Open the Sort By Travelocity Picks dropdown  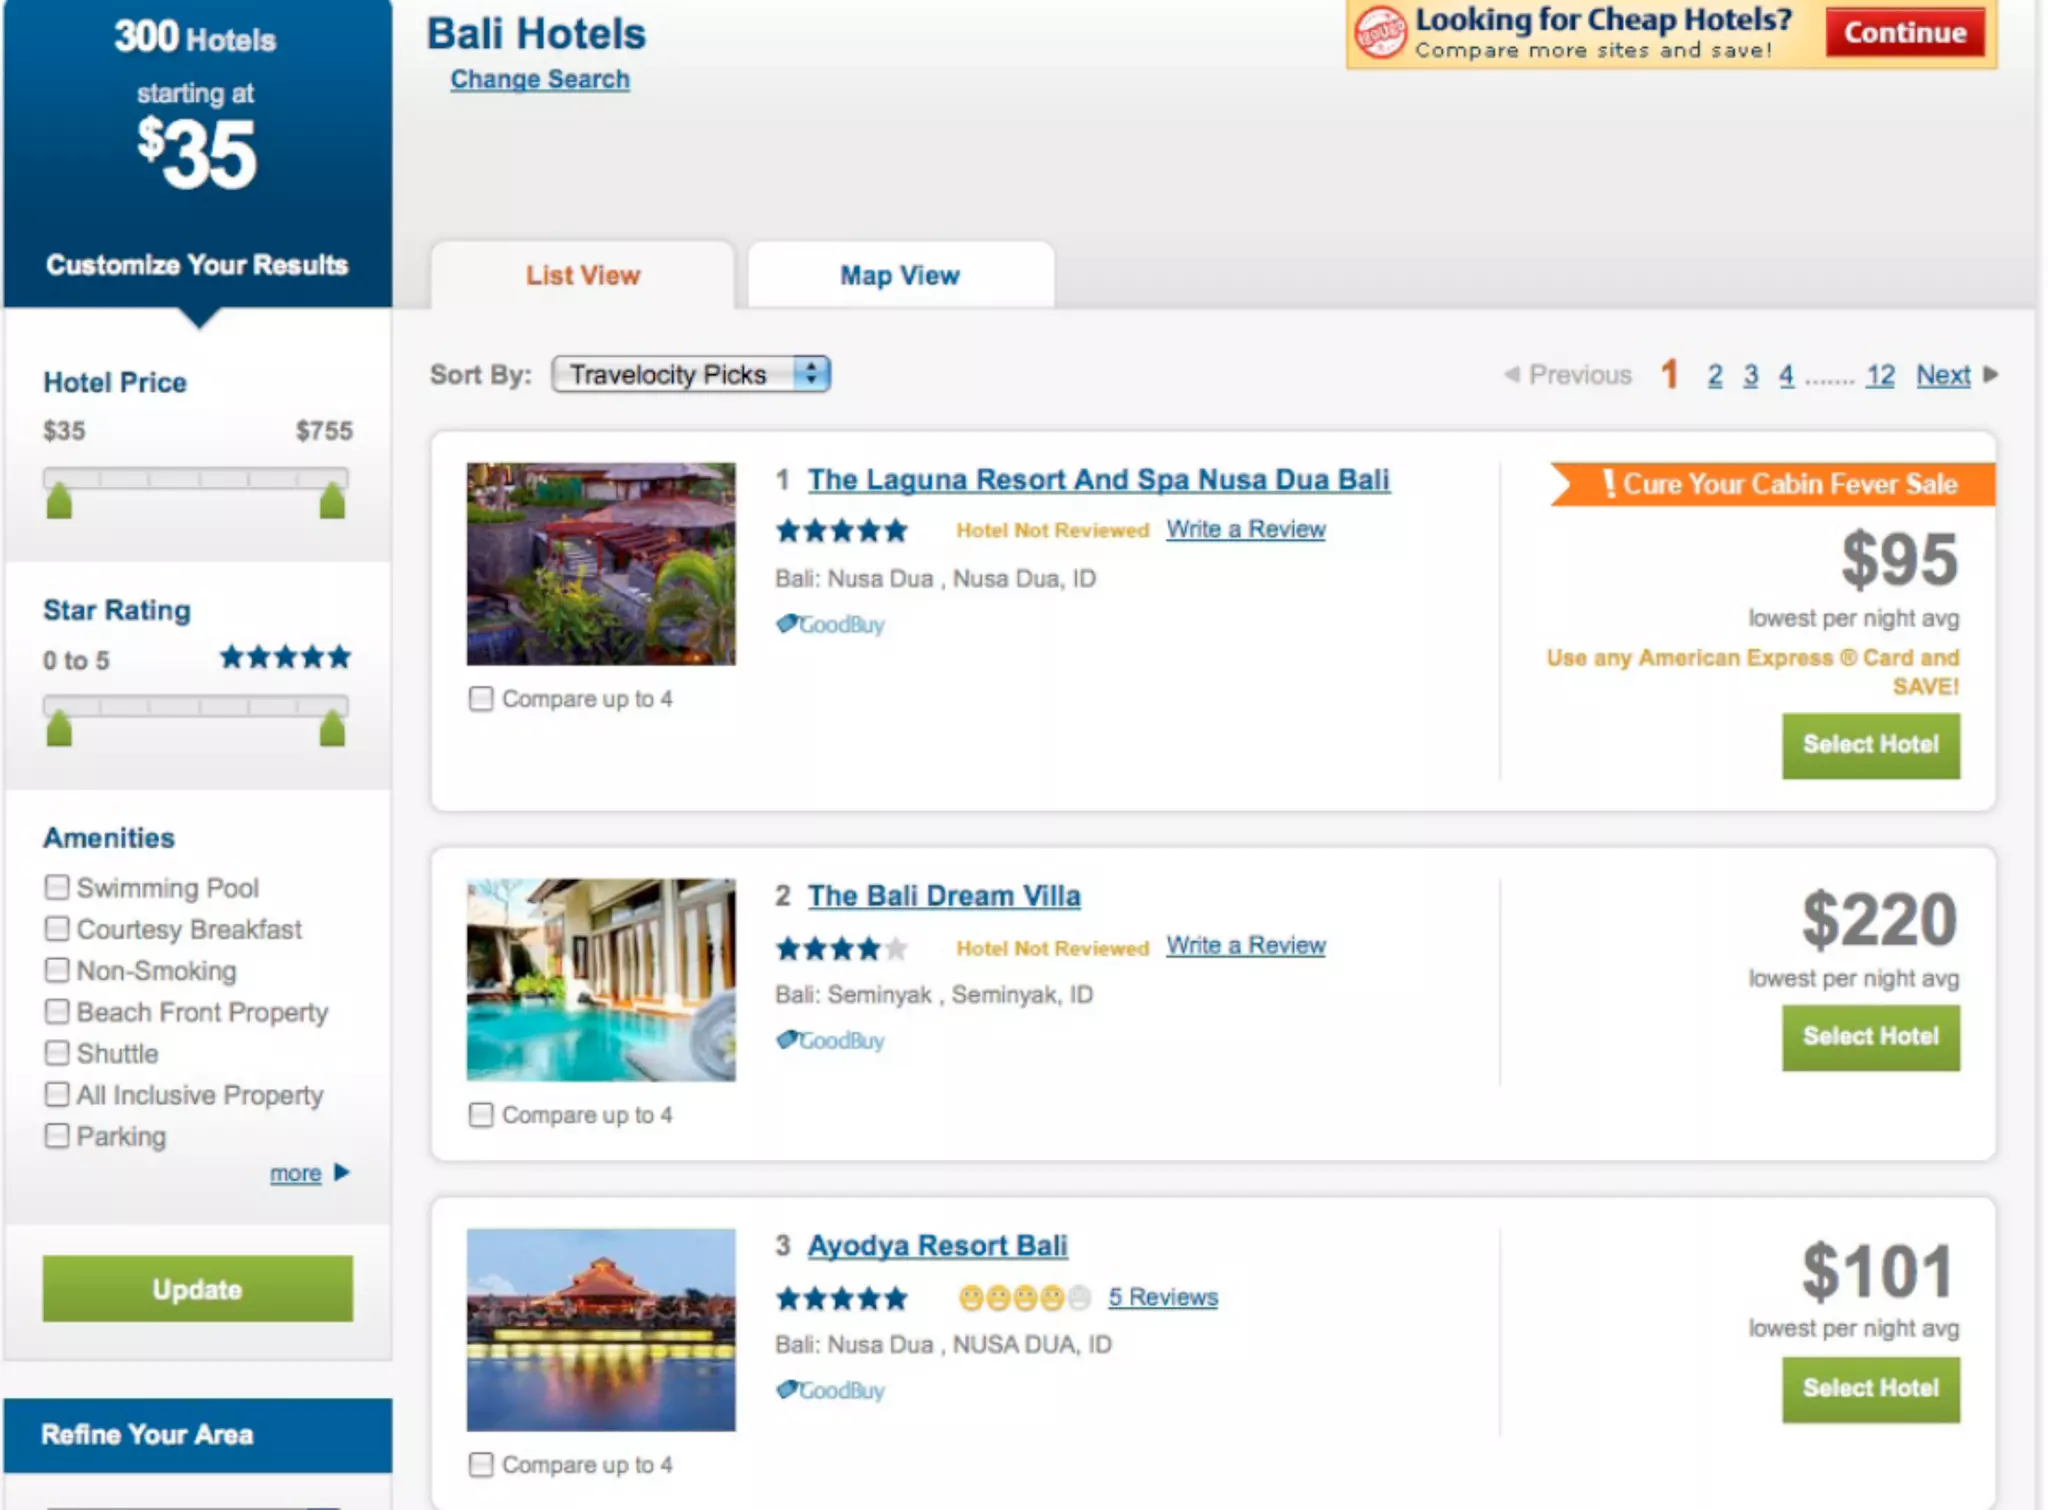coord(690,375)
